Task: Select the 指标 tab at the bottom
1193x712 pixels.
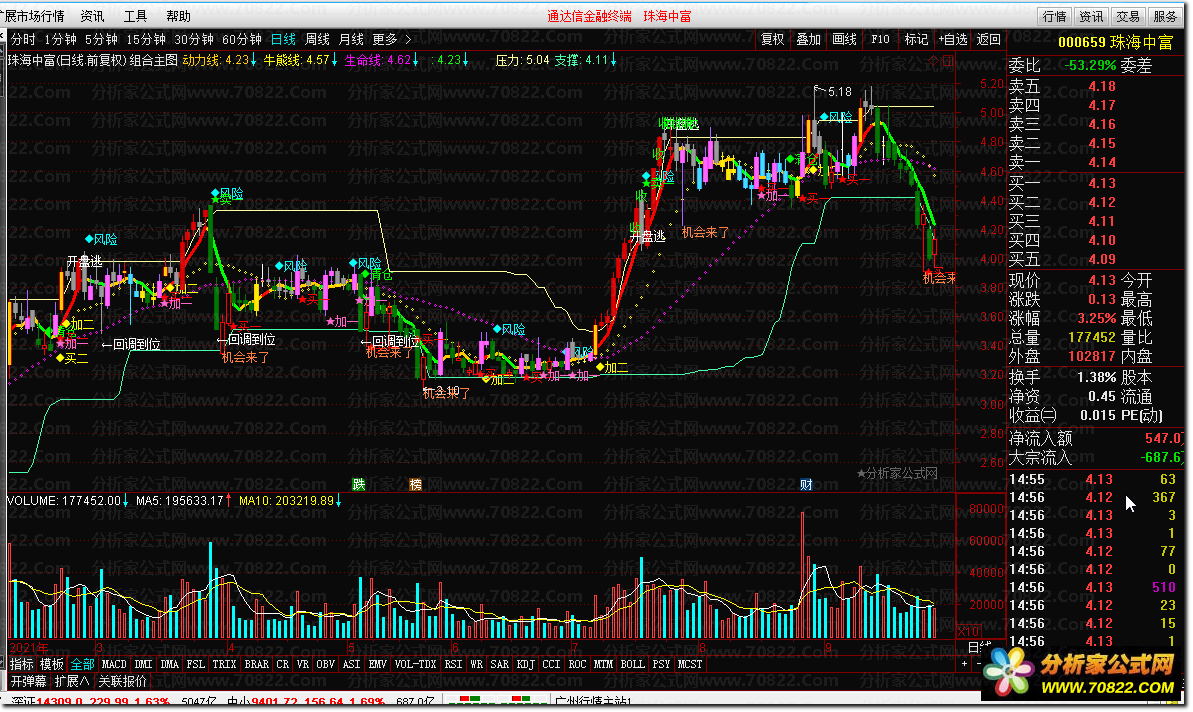Action: pos(22,664)
